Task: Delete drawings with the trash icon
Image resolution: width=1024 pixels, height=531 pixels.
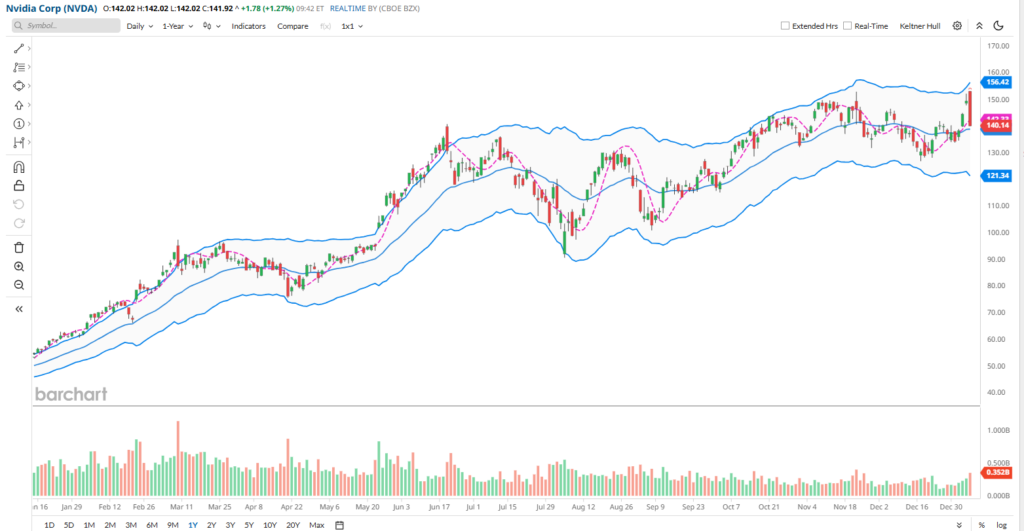Action: pos(18,247)
